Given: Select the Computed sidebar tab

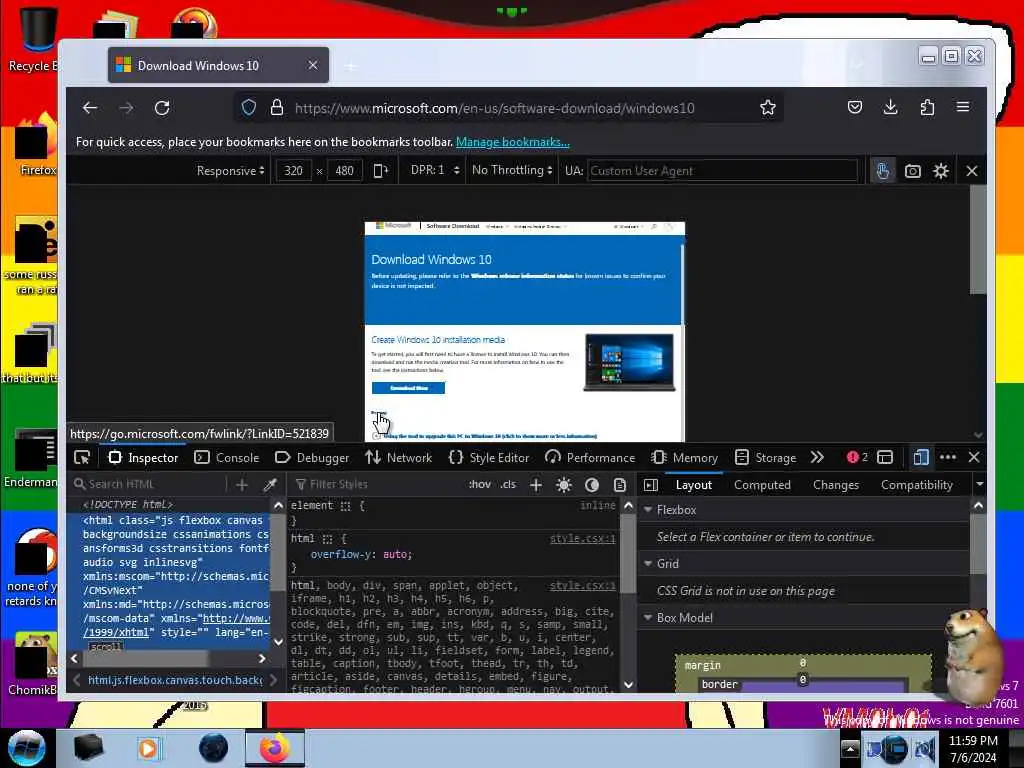Looking at the screenshot, I should point(762,485).
